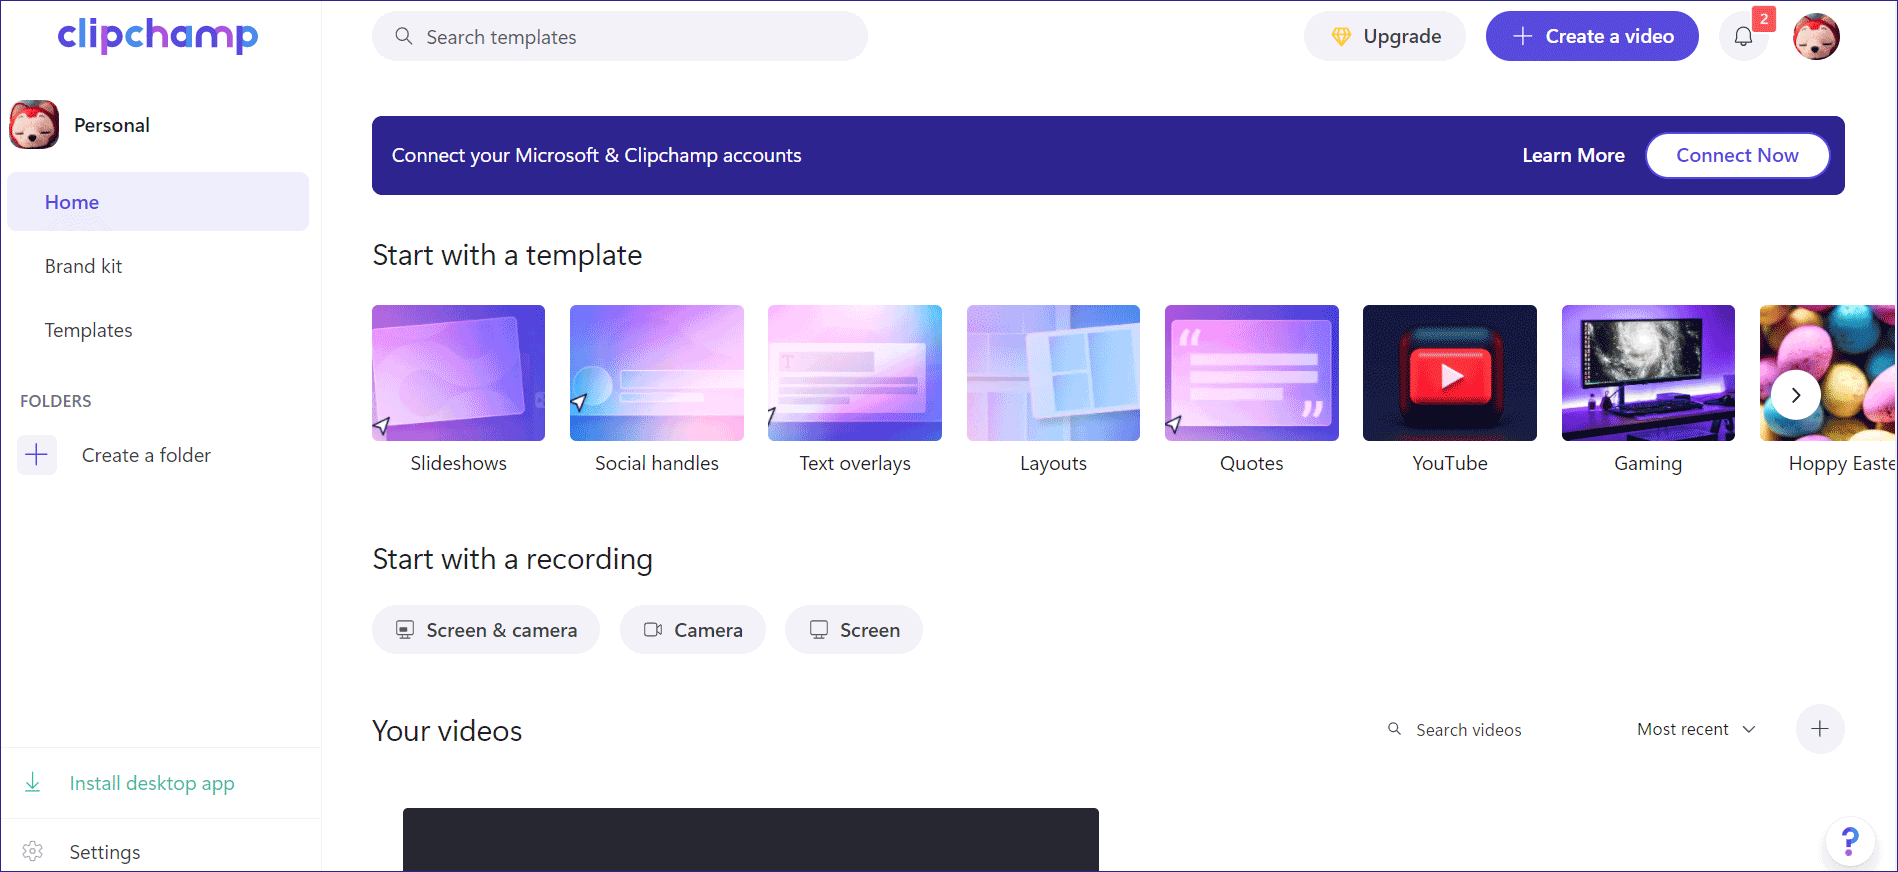
Task: Click the Search templates field
Action: click(x=620, y=37)
